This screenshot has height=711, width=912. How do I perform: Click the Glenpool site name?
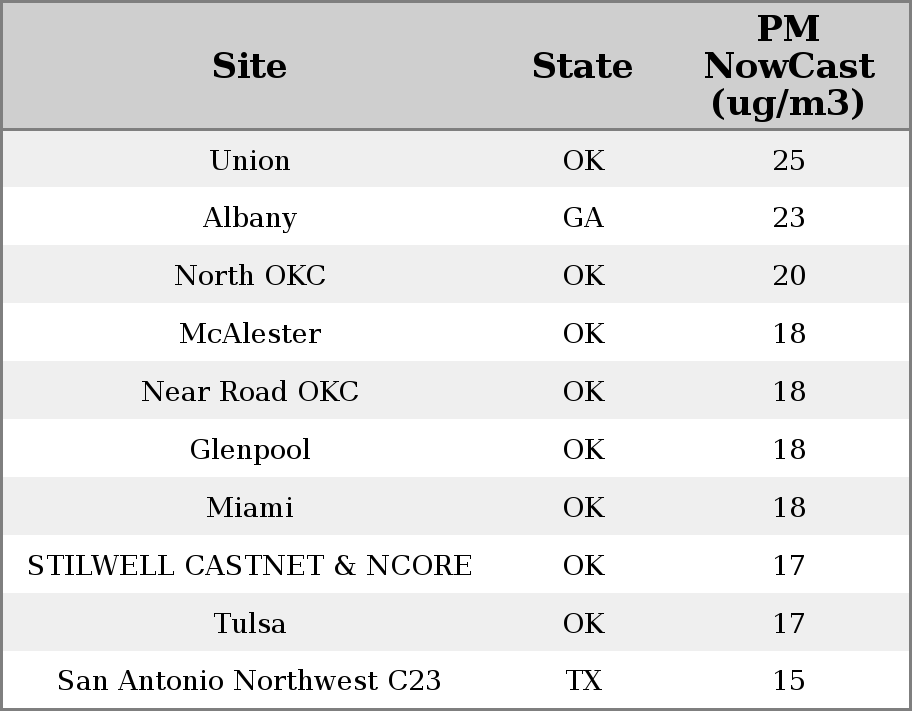click(x=249, y=450)
